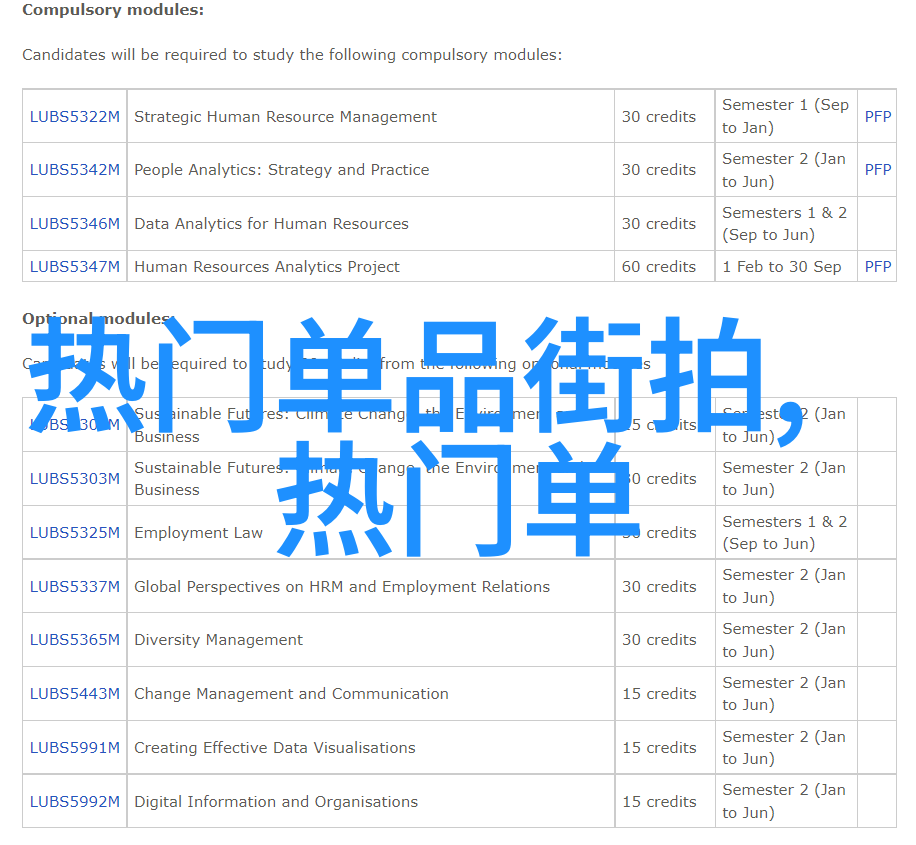Follow the LUBS5347M module link
This screenshot has width=916, height=845.
tap(74, 267)
